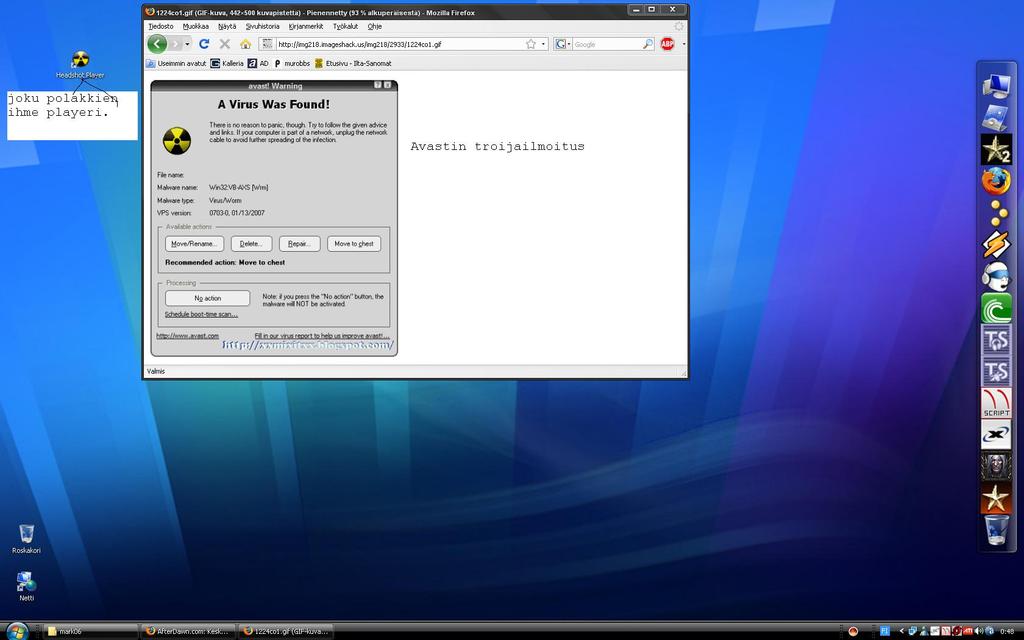Reload the page with the refresh icon
1024x640 pixels.
tap(204, 44)
